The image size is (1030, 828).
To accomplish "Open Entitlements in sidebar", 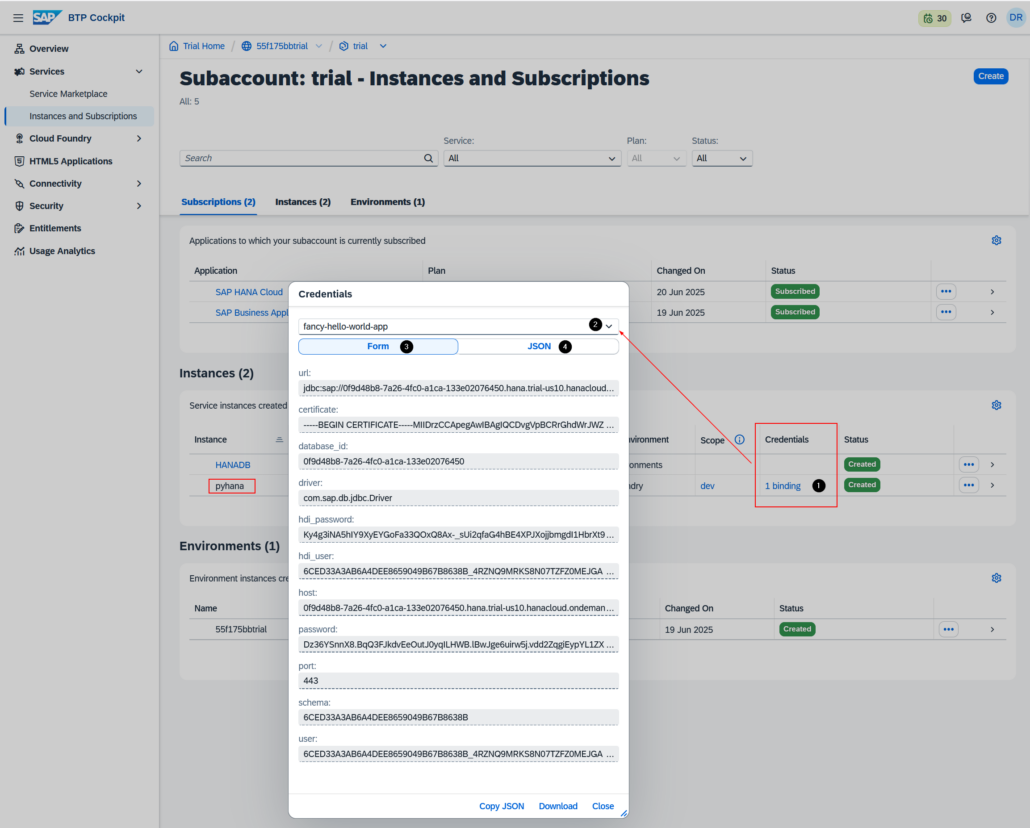I will (x=55, y=228).
